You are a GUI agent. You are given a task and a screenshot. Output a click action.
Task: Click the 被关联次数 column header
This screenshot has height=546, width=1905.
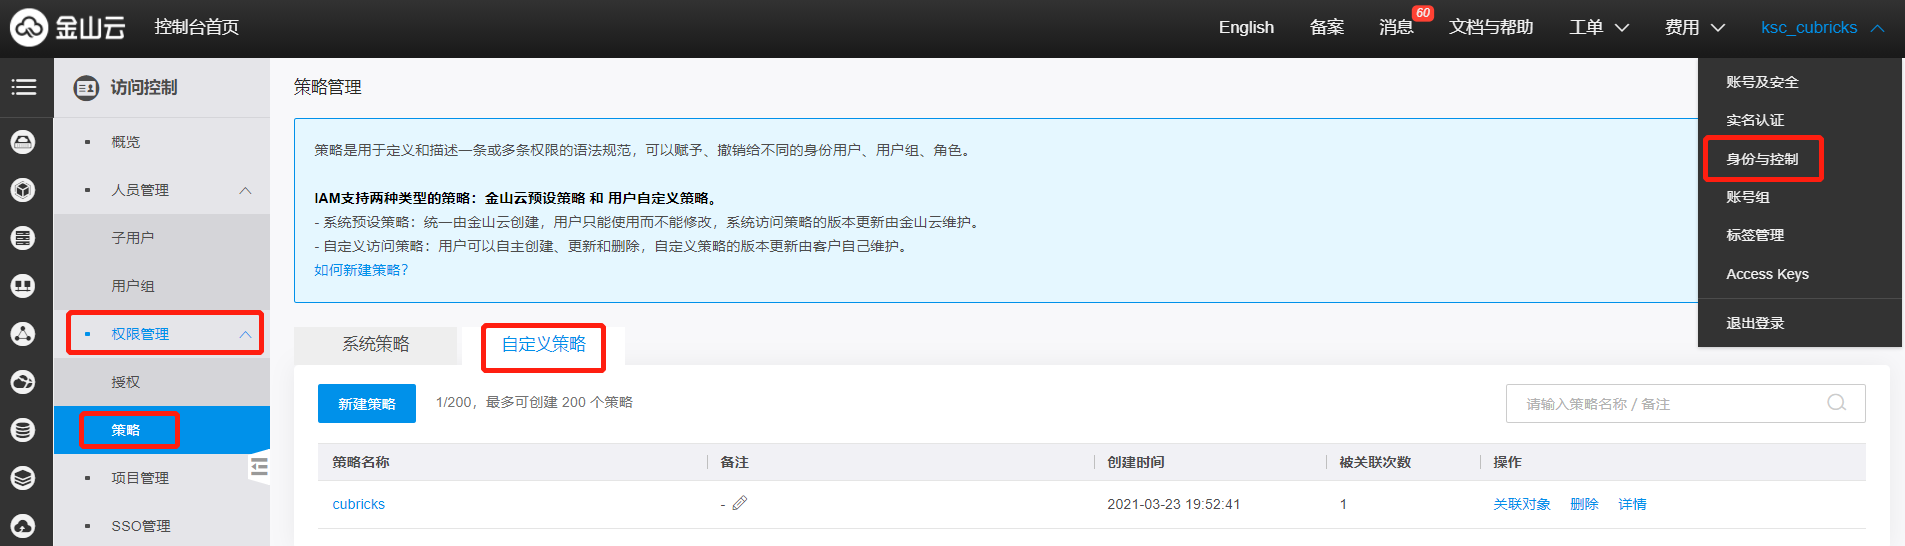coord(1375,462)
